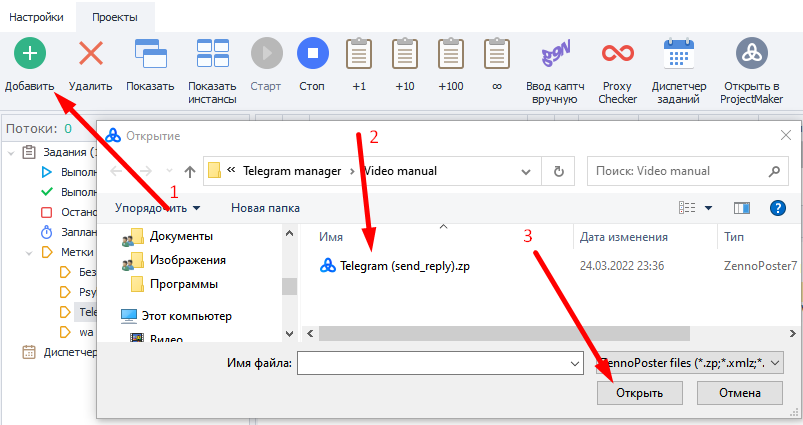The height and width of the screenshot is (425, 803).
Task: Click the Forward navigation arrow in dialog
Action: 145,171
